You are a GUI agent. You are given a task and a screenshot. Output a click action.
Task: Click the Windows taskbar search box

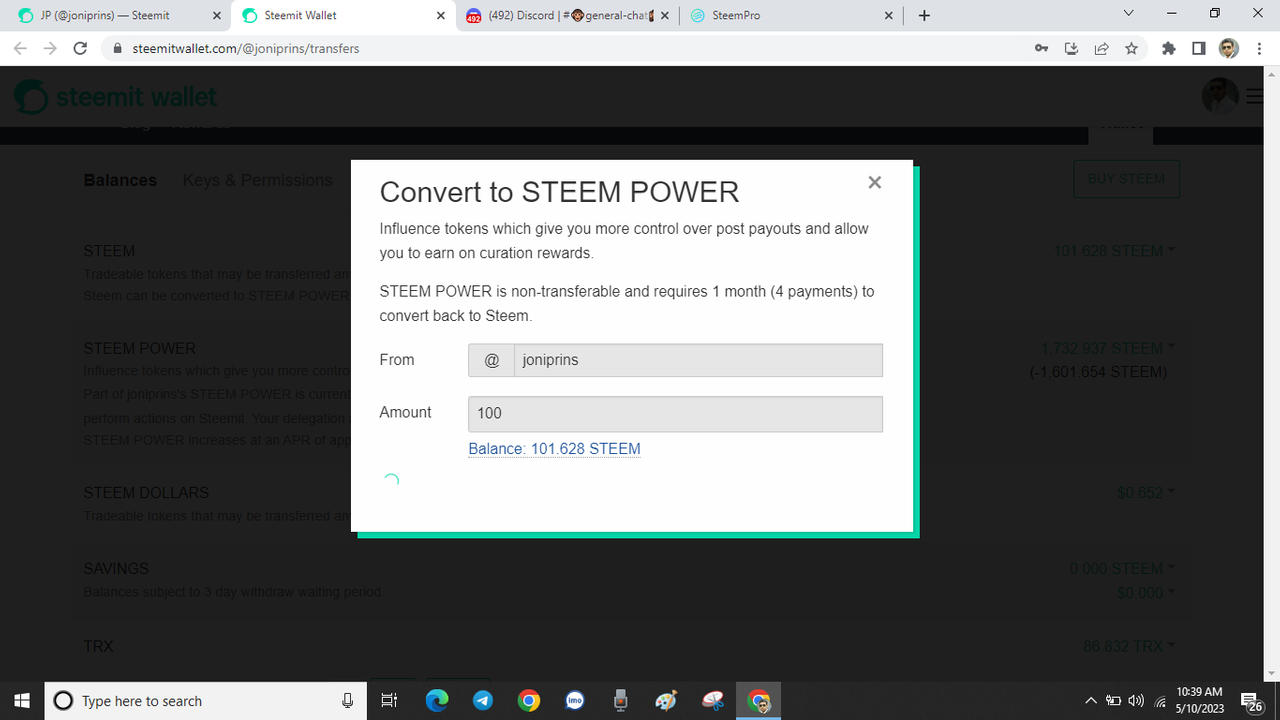206,701
